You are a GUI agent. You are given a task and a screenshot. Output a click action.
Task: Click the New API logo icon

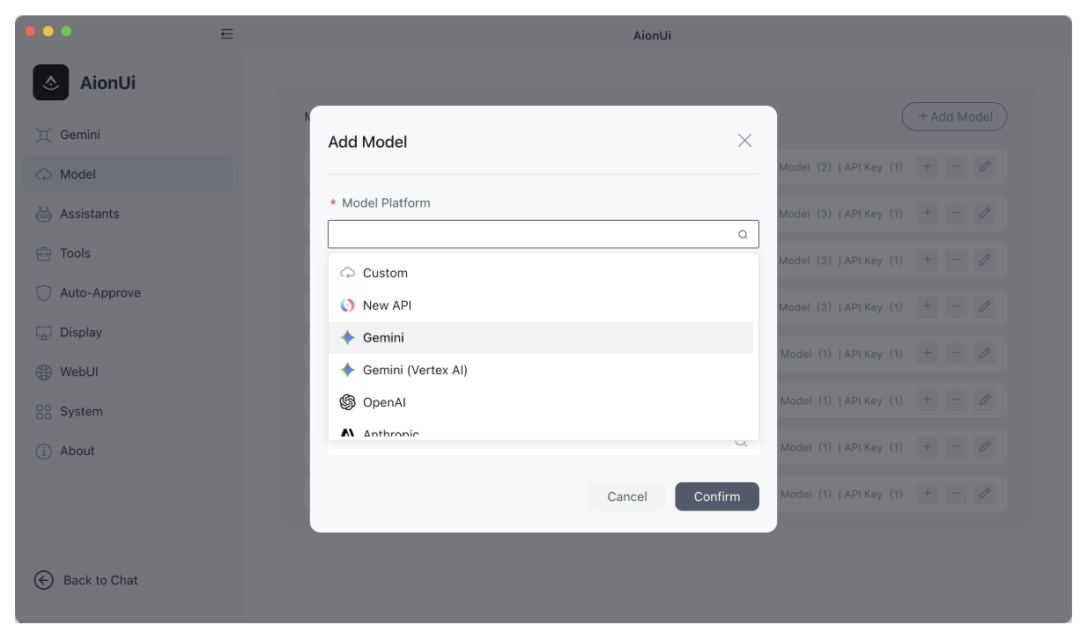tap(348, 305)
